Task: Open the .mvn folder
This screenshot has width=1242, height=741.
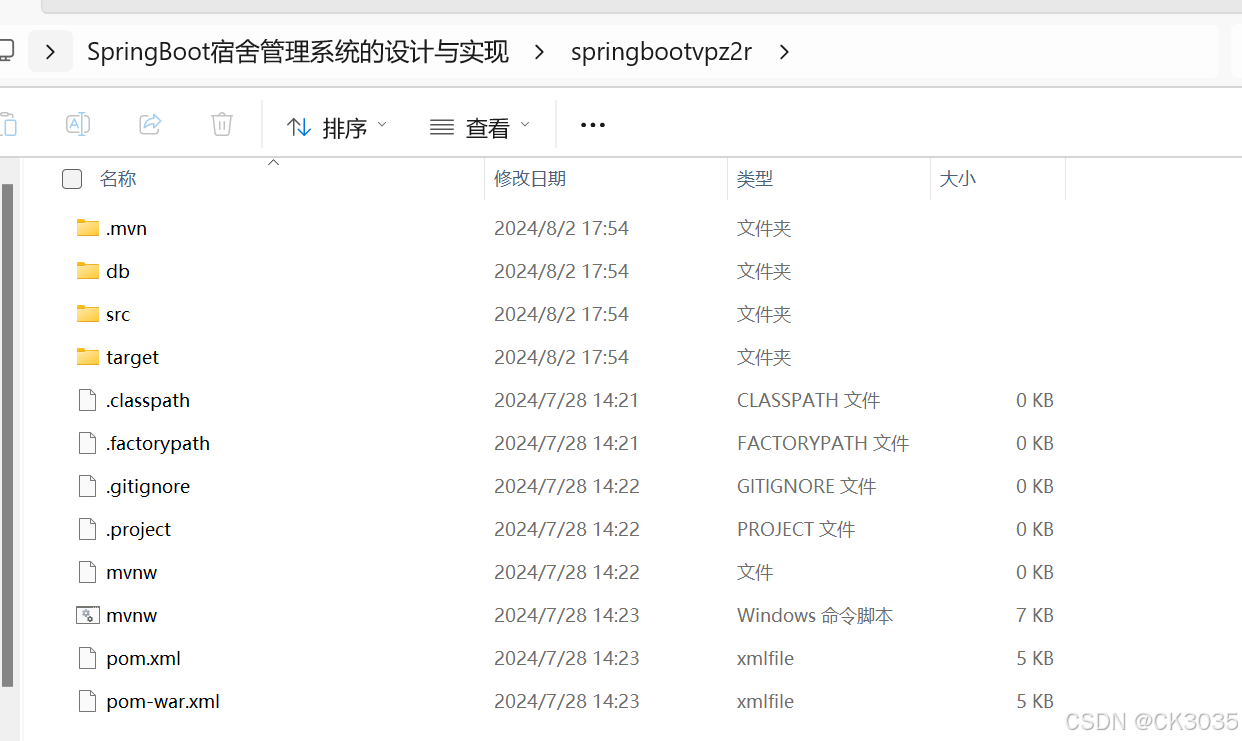Action: [x=125, y=228]
